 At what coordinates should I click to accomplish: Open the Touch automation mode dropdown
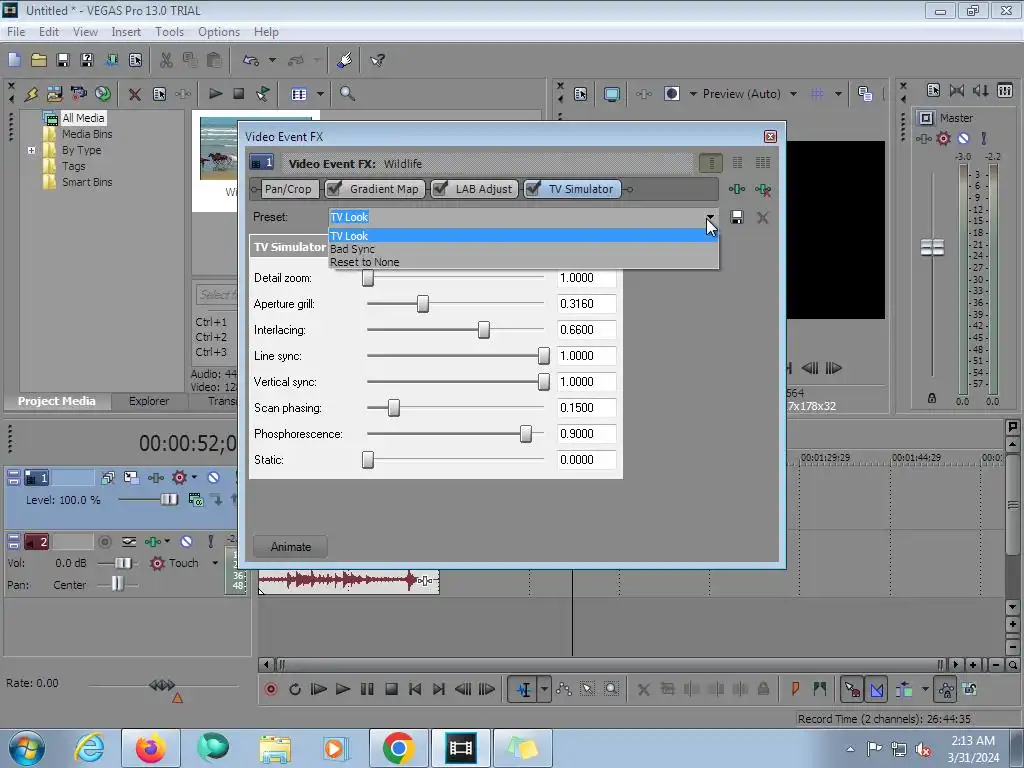coord(215,563)
